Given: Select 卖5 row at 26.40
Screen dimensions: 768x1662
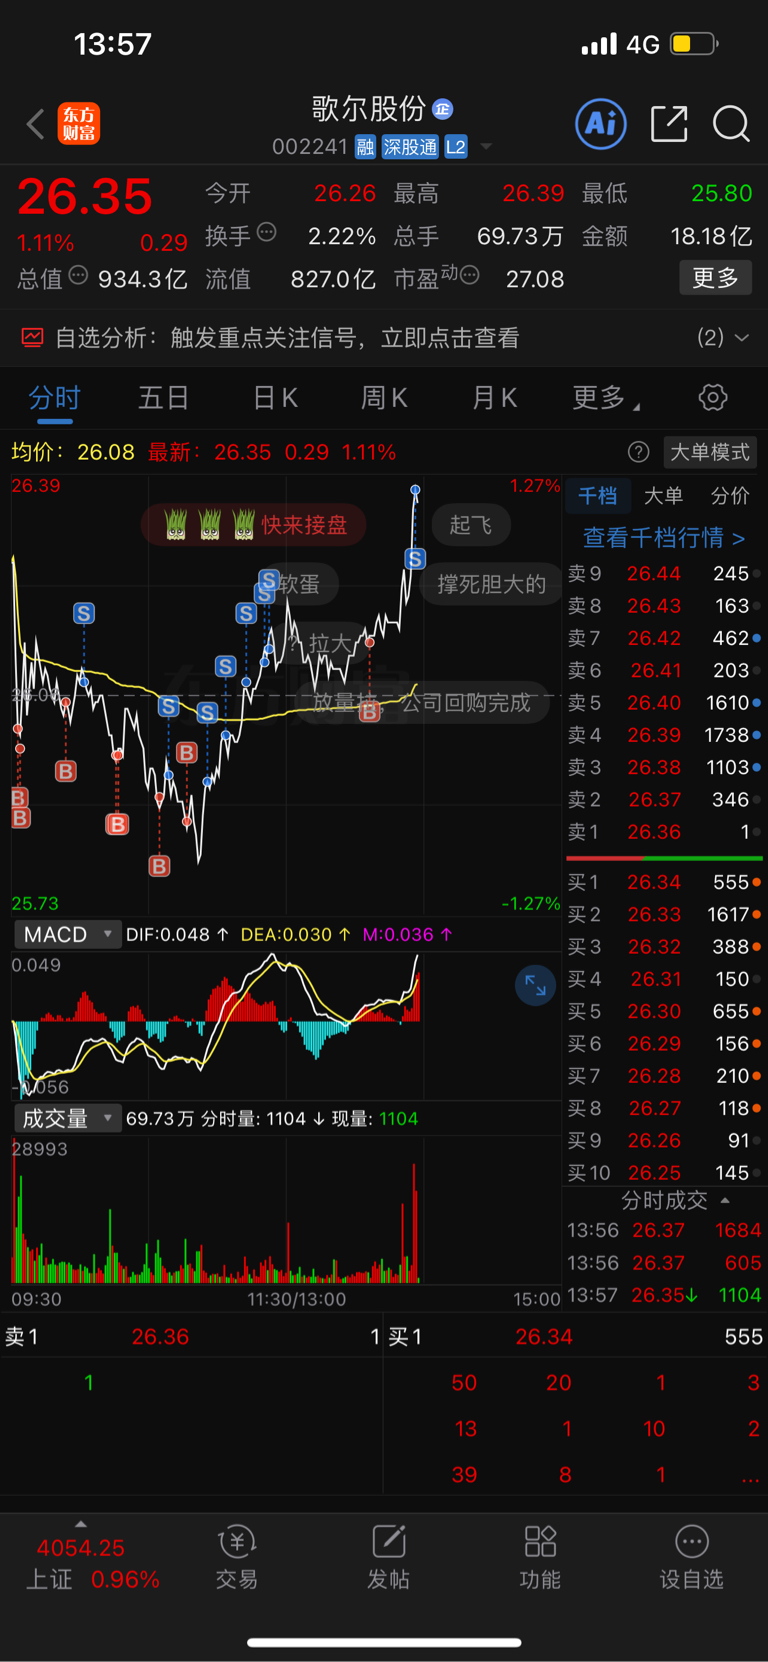Looking at the screenshot, I should 664,703.
